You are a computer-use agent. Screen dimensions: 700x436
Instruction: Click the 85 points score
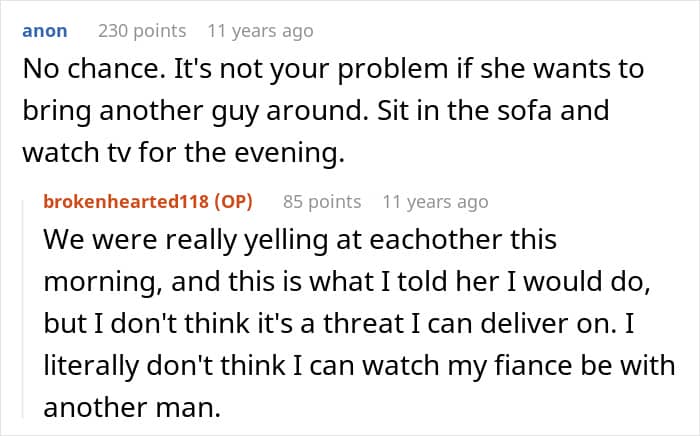coord(322,202)
